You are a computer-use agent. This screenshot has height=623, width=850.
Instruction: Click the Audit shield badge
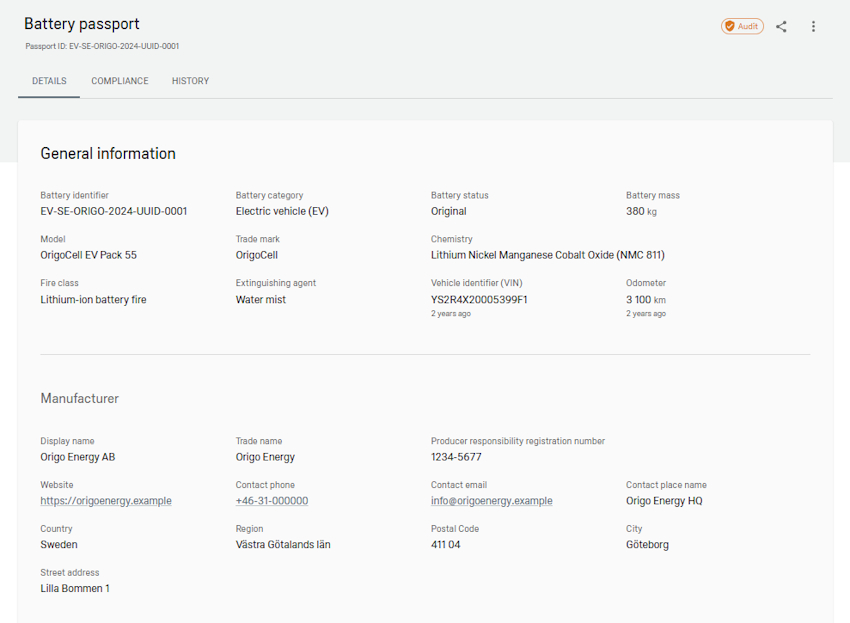[742, 26]
